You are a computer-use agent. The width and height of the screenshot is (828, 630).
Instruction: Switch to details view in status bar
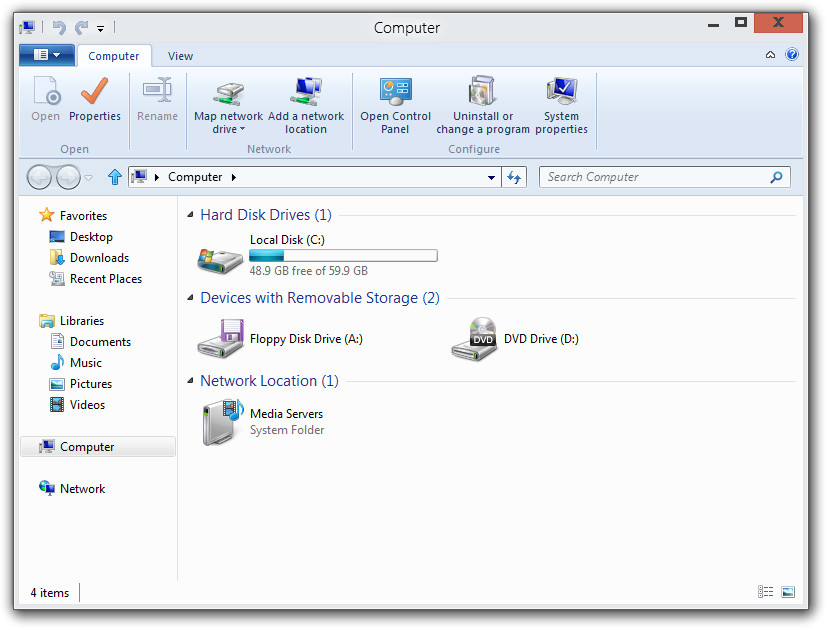765,592
